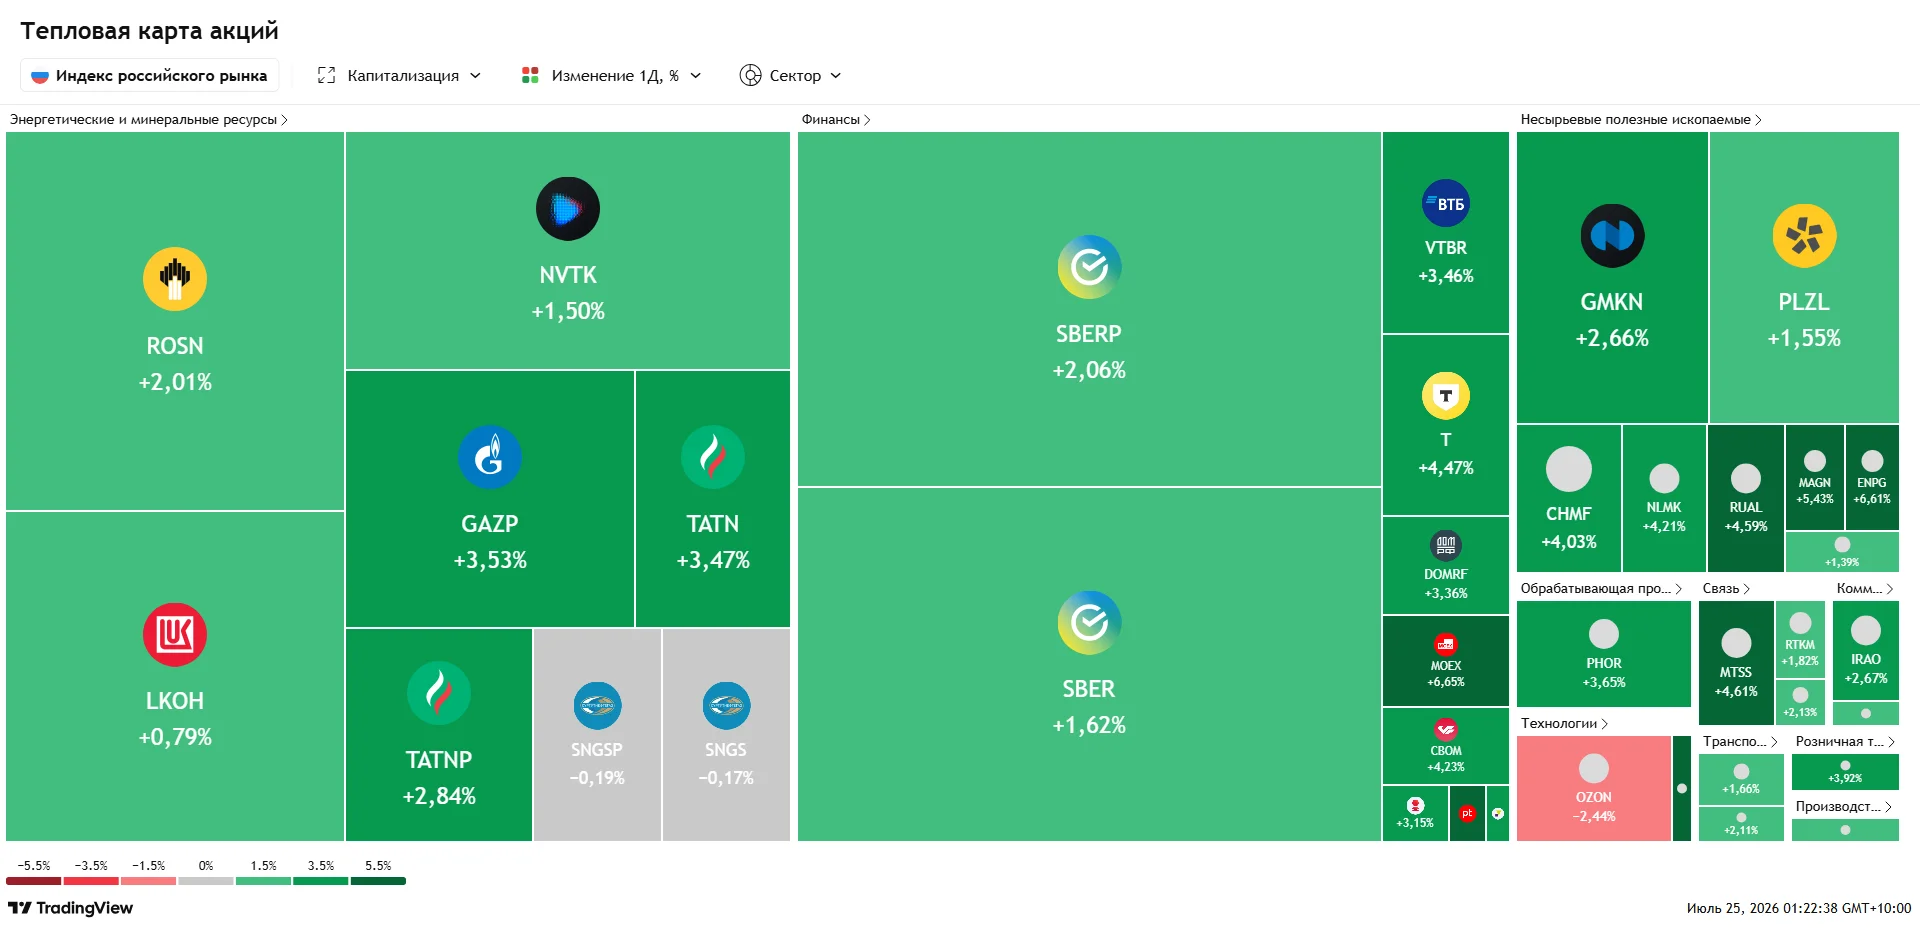This screenshot has width=1920, height=929.
Task: Select the 3.5% green legend swatch
Action: (321, 881)
